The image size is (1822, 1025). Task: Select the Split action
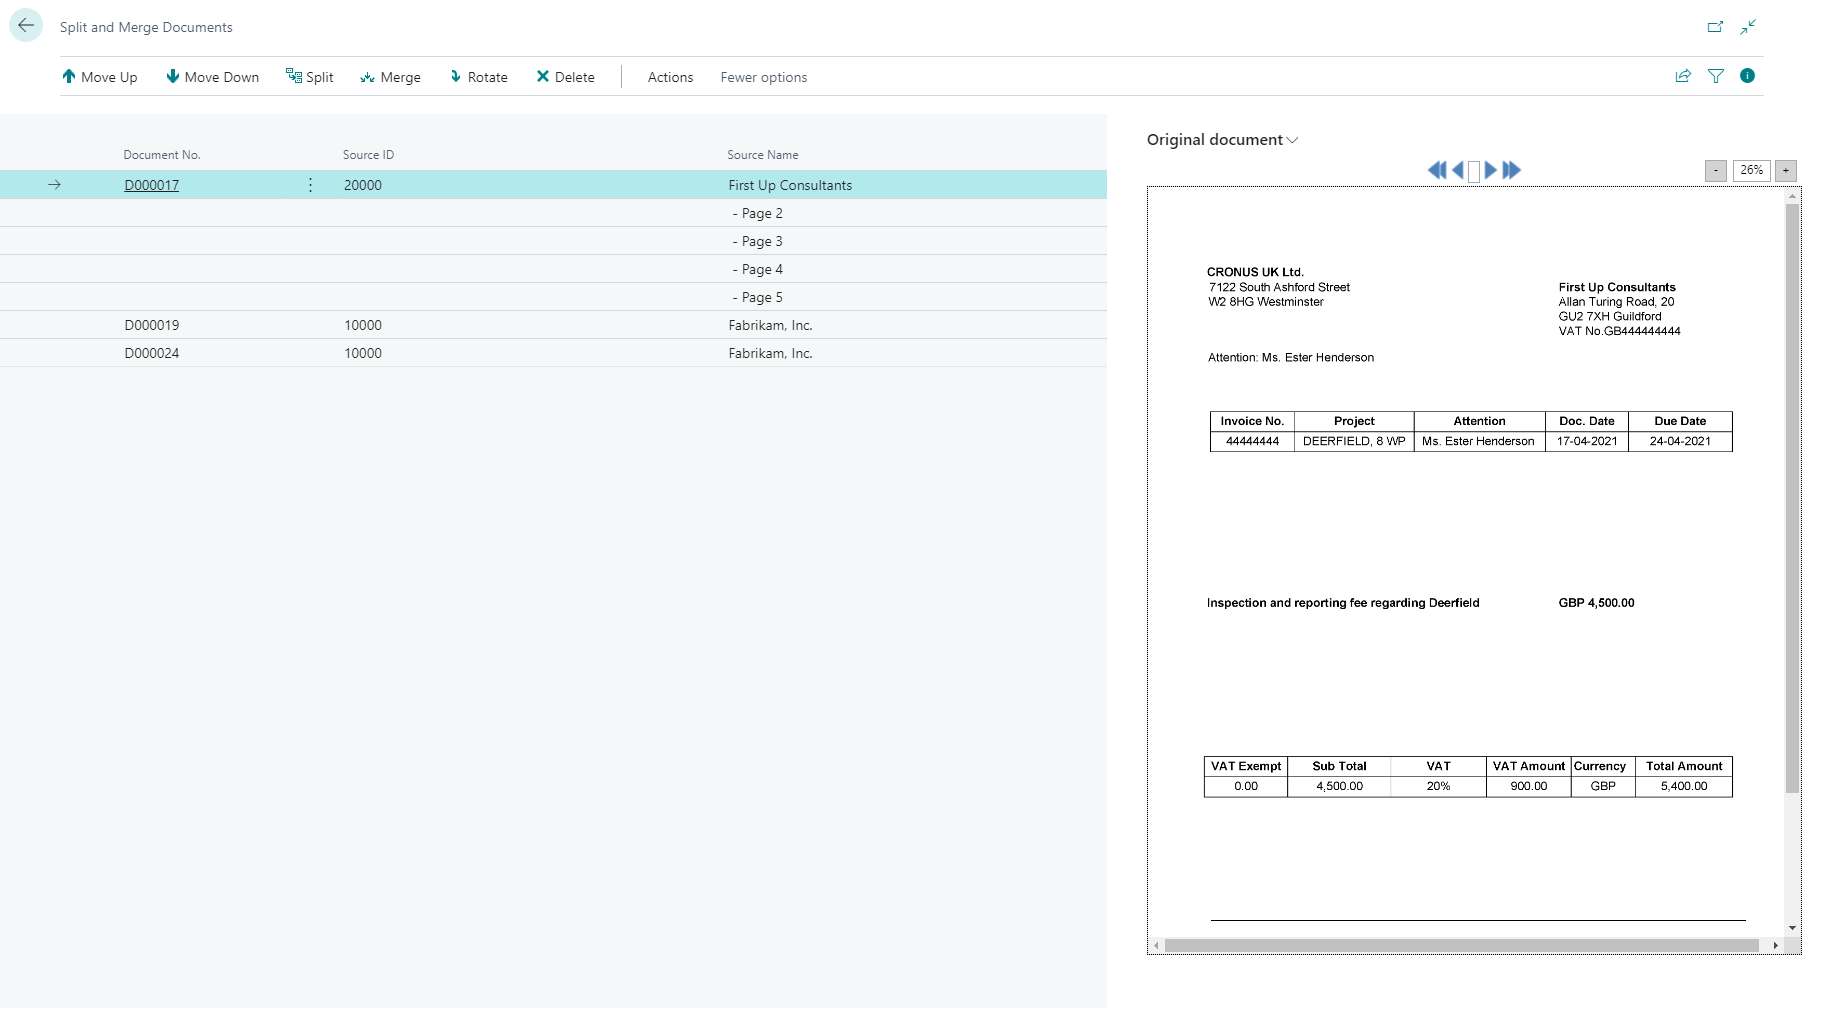point(310,77)
